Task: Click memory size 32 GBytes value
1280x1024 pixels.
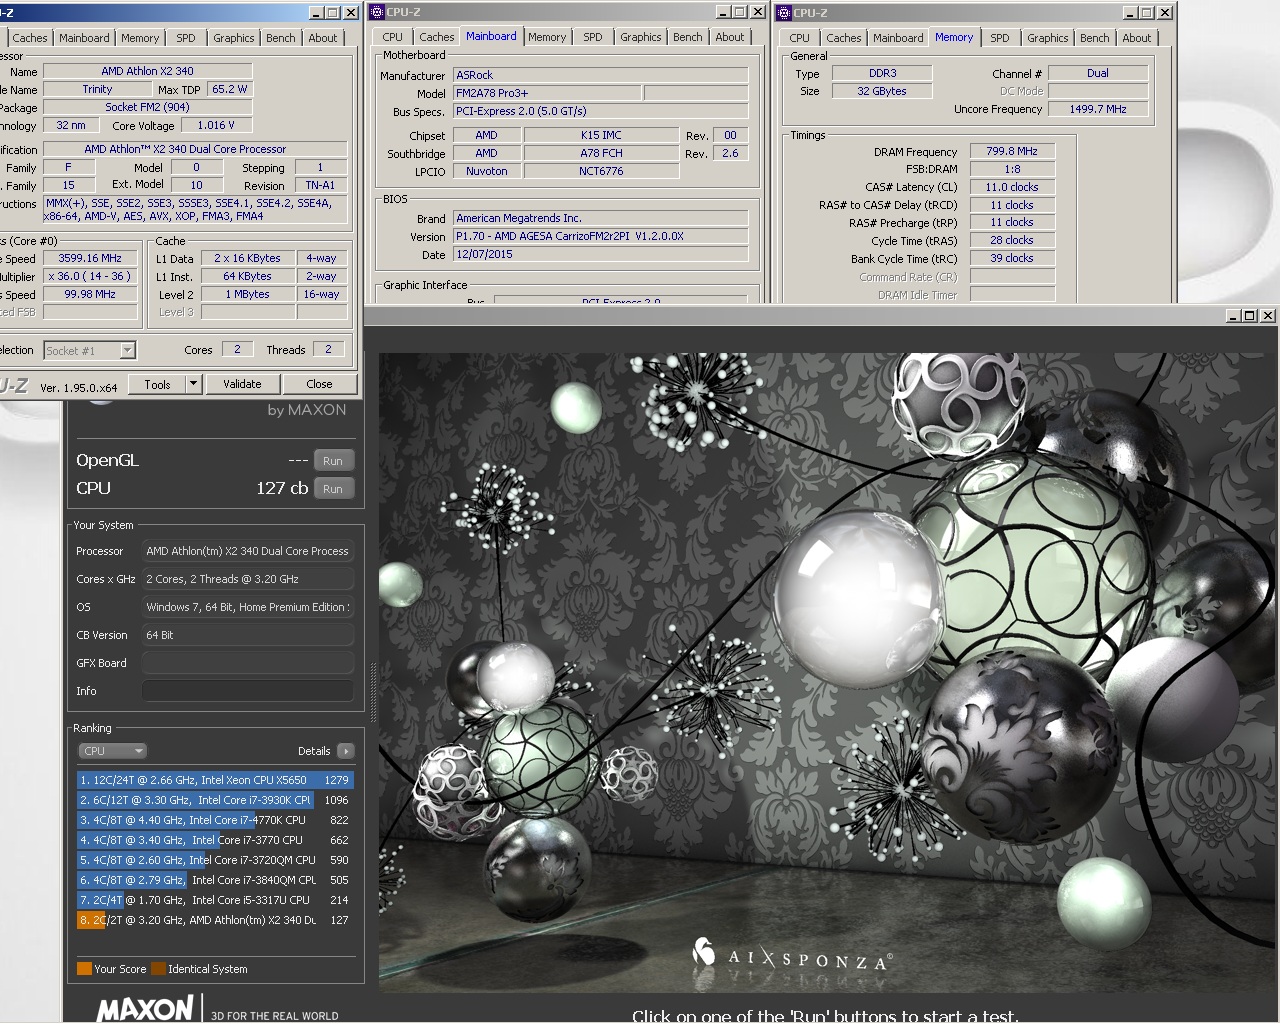Action: [882, 91]
